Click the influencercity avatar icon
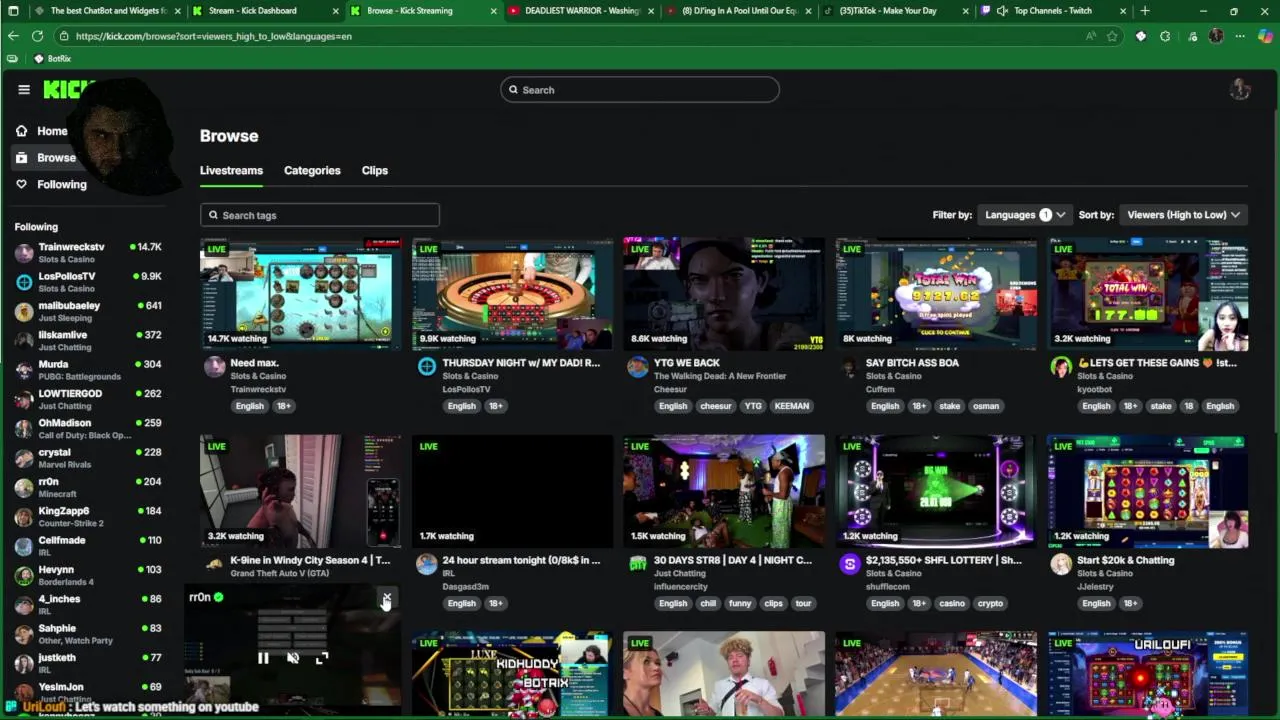 point(638,564)
